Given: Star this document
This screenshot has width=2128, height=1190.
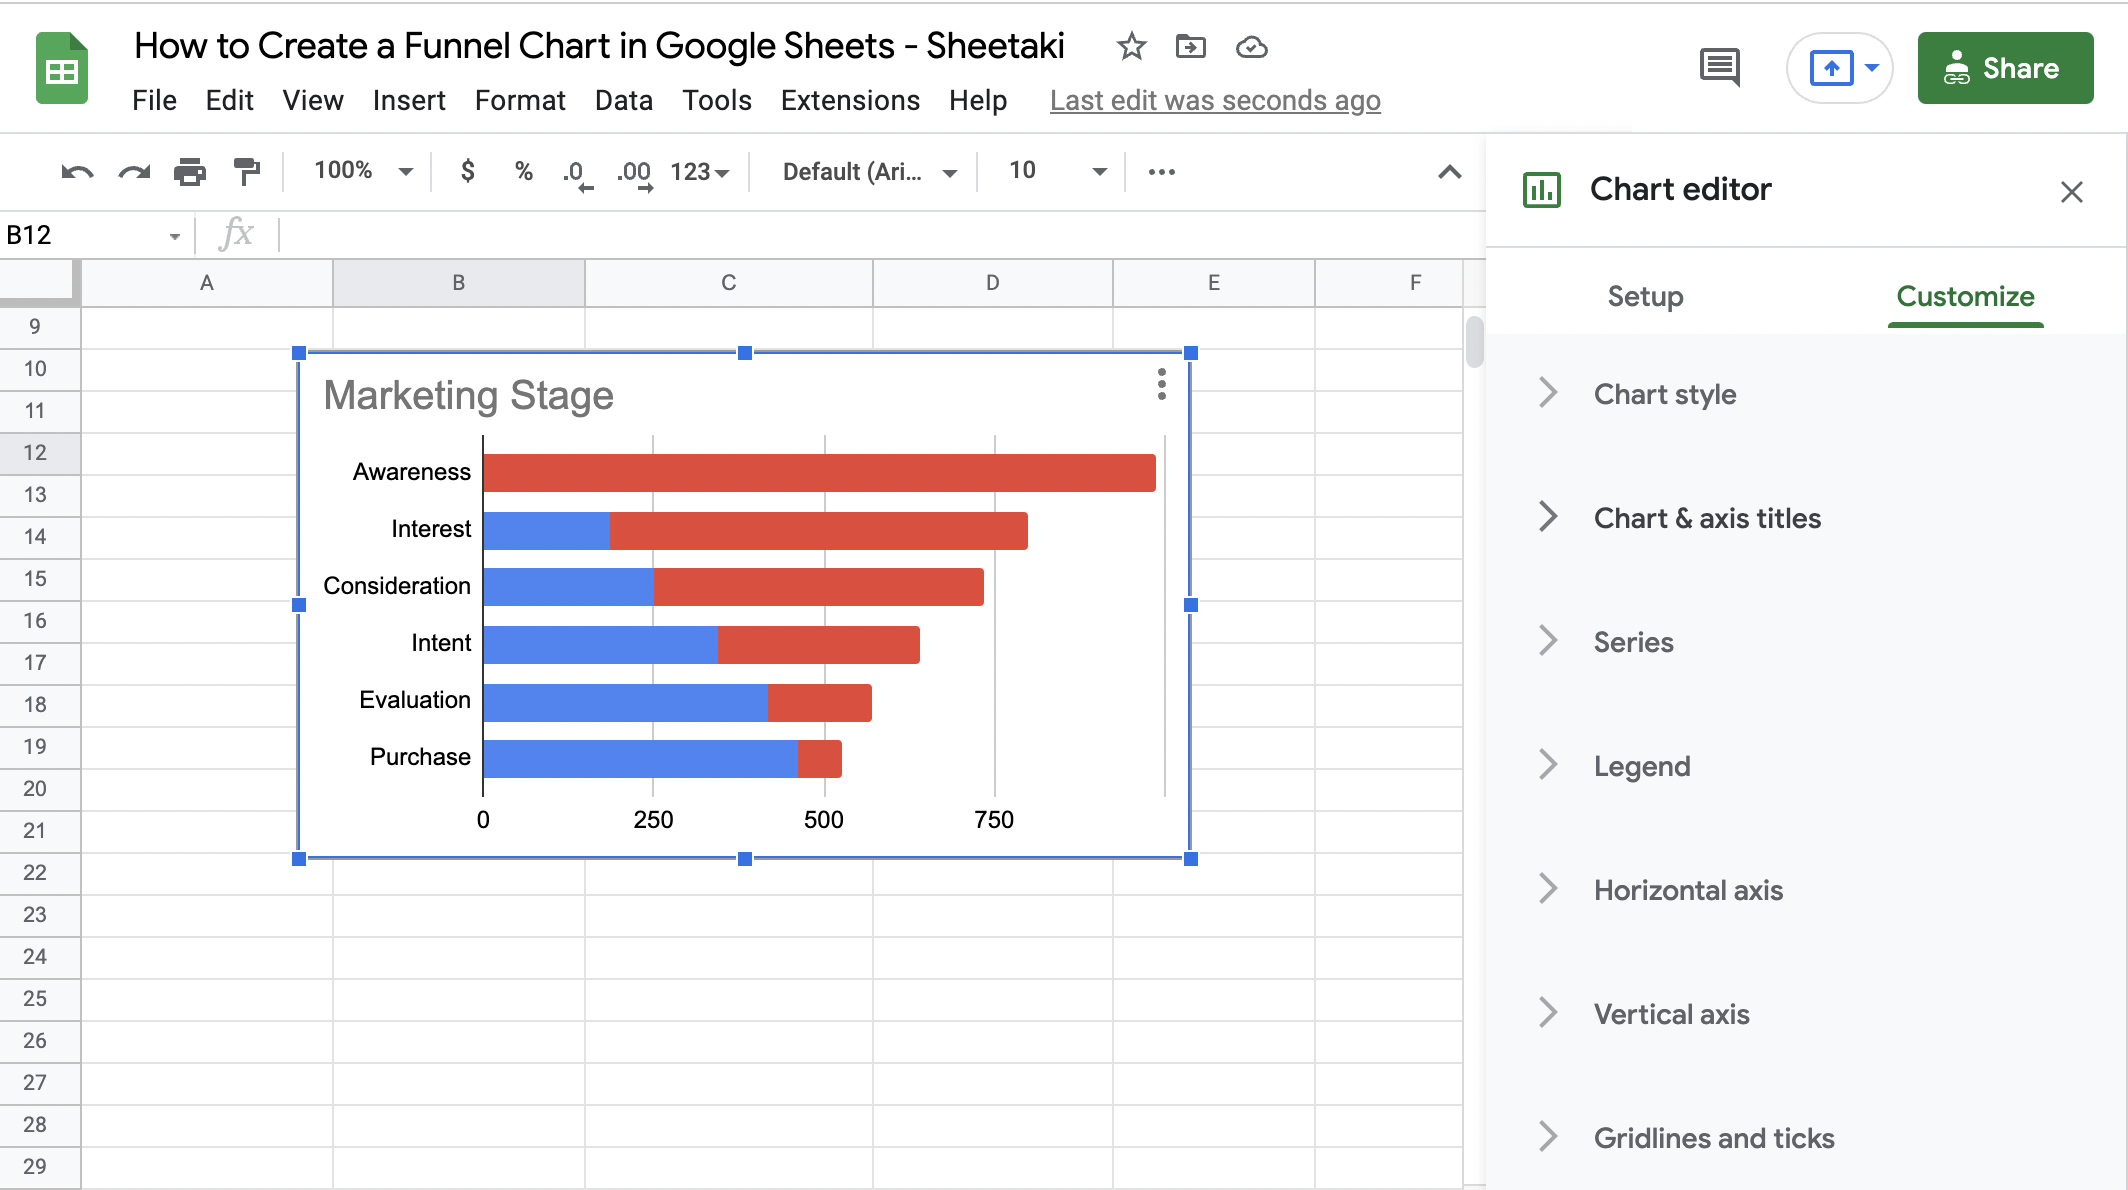Looking at the screenshot, I should click(1131, 46).
